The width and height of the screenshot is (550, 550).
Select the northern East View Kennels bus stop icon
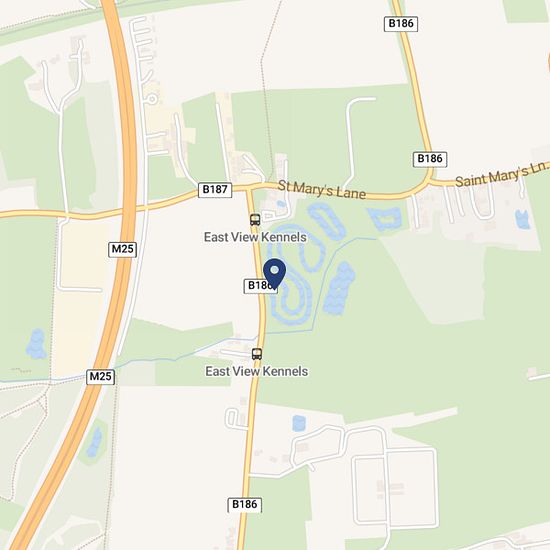coord(255,220)
